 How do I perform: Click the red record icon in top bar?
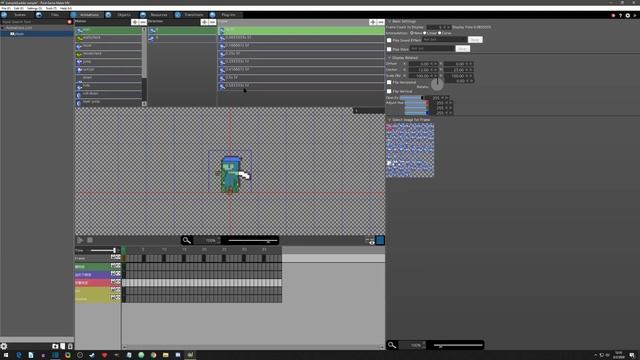613,16
